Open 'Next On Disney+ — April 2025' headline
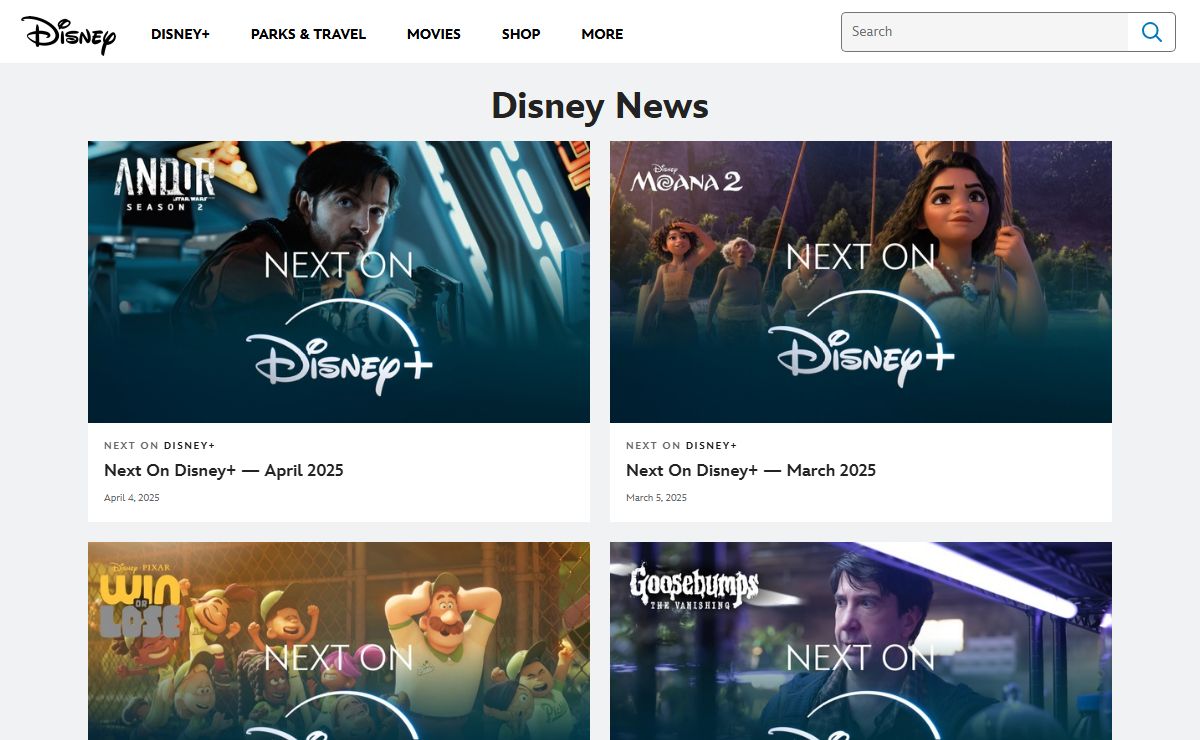This screenshot has width=1200, height=740. [x=224, y=470]
